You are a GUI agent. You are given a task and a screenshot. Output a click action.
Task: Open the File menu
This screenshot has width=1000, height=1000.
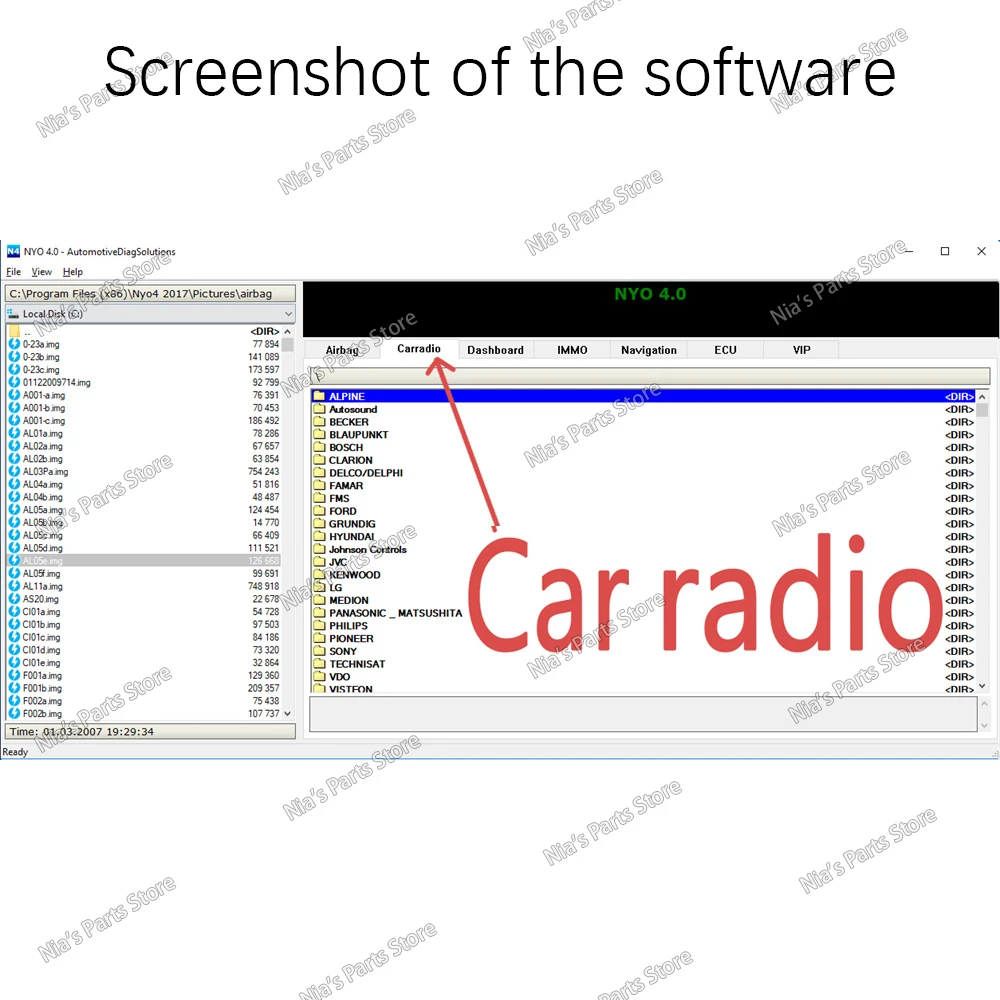(13, 272)
